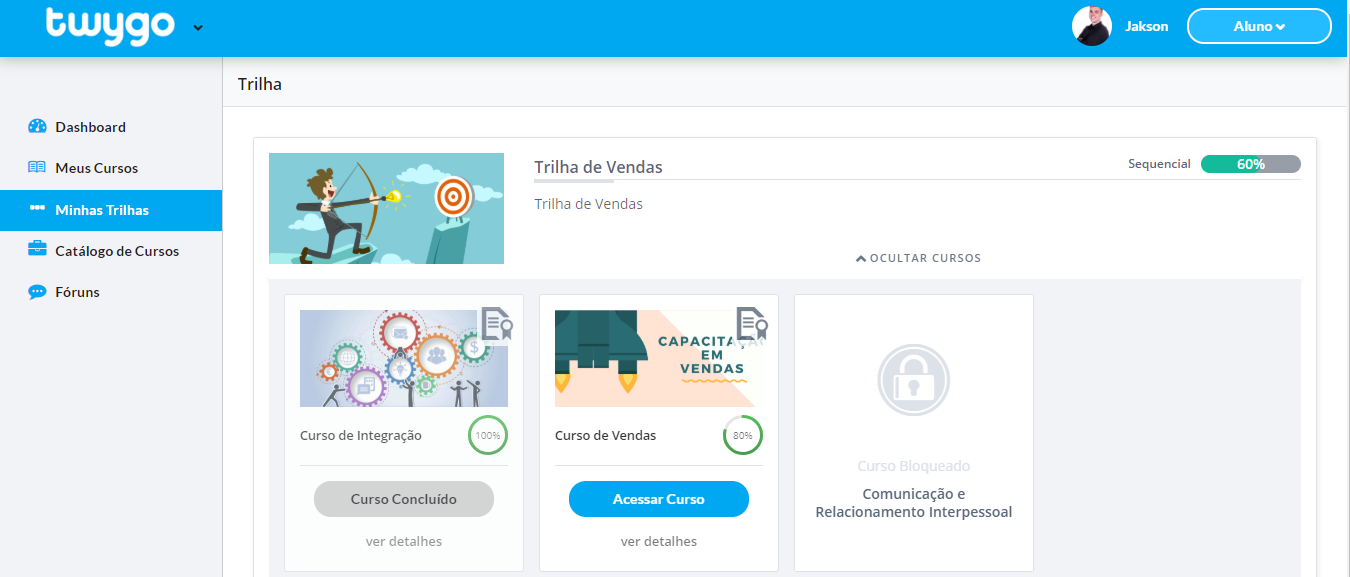The image size is (1350, 577).
Task: Click the 80% completion circle on Curso de Vendas
Action: [742, 435]
